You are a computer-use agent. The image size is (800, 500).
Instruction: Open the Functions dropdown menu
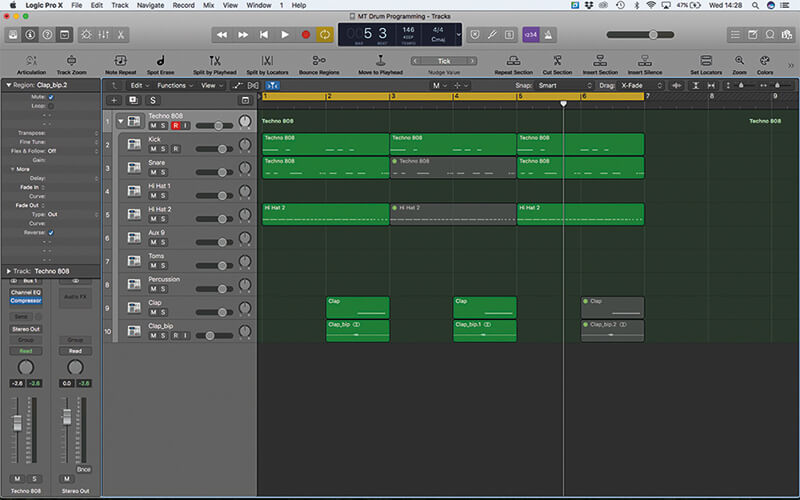click(175, 85)
